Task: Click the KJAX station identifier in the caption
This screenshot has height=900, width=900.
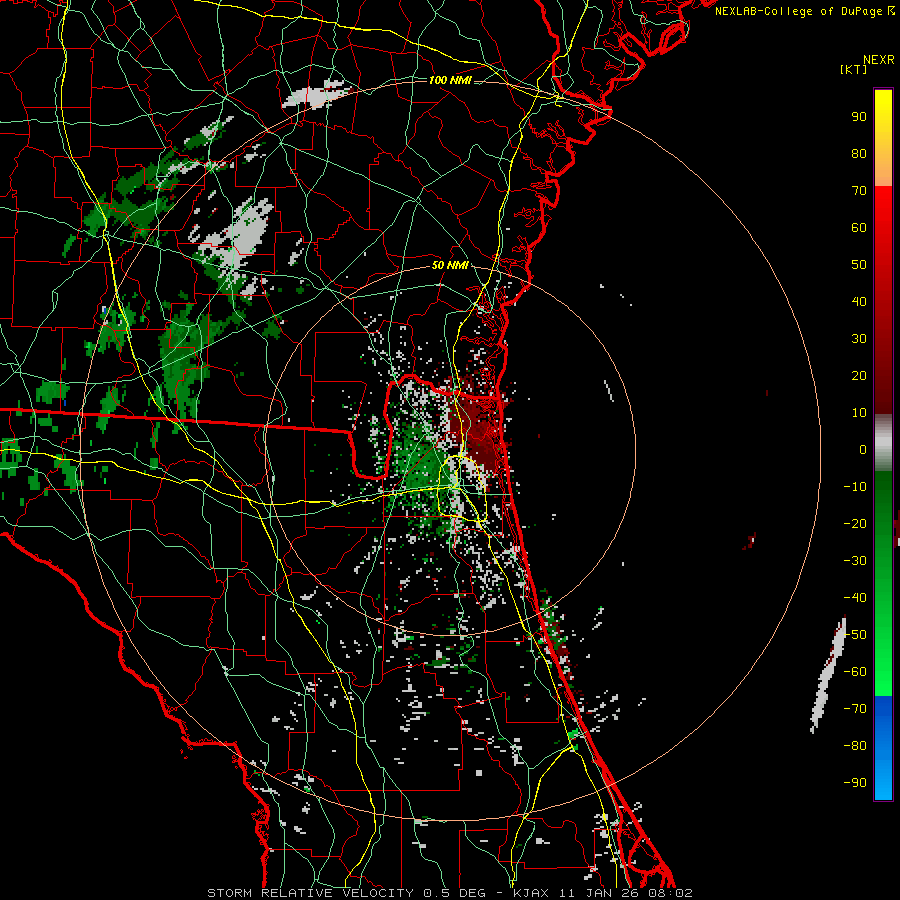Action: tap(531, 893)
